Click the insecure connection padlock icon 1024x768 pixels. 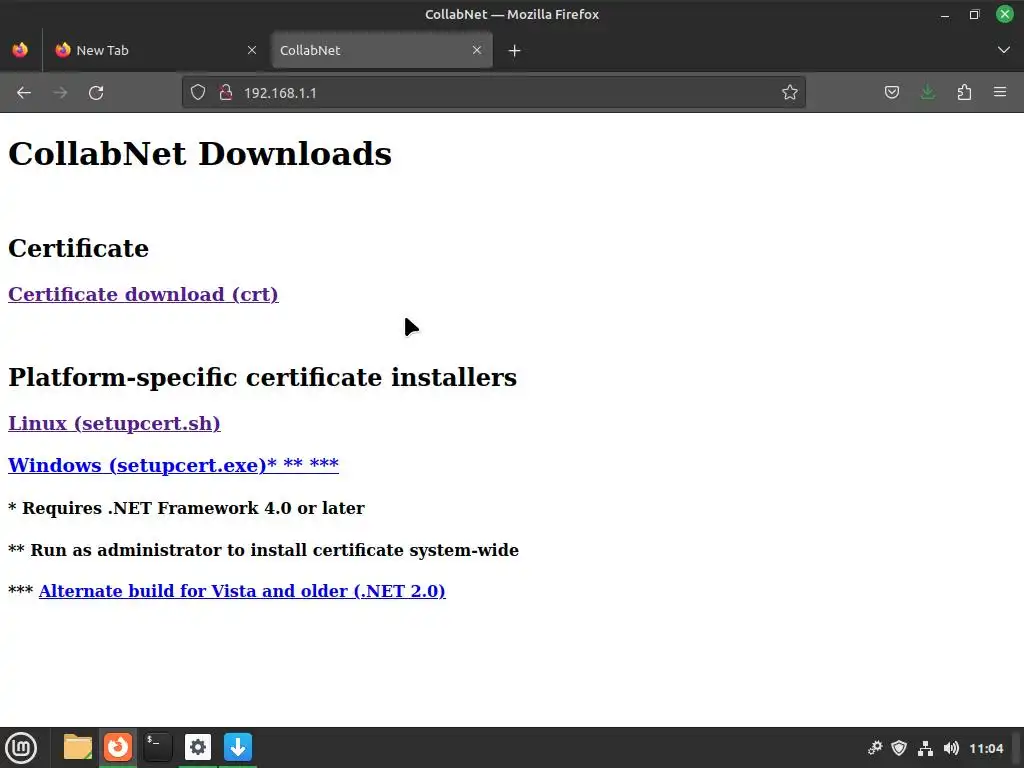226,93
